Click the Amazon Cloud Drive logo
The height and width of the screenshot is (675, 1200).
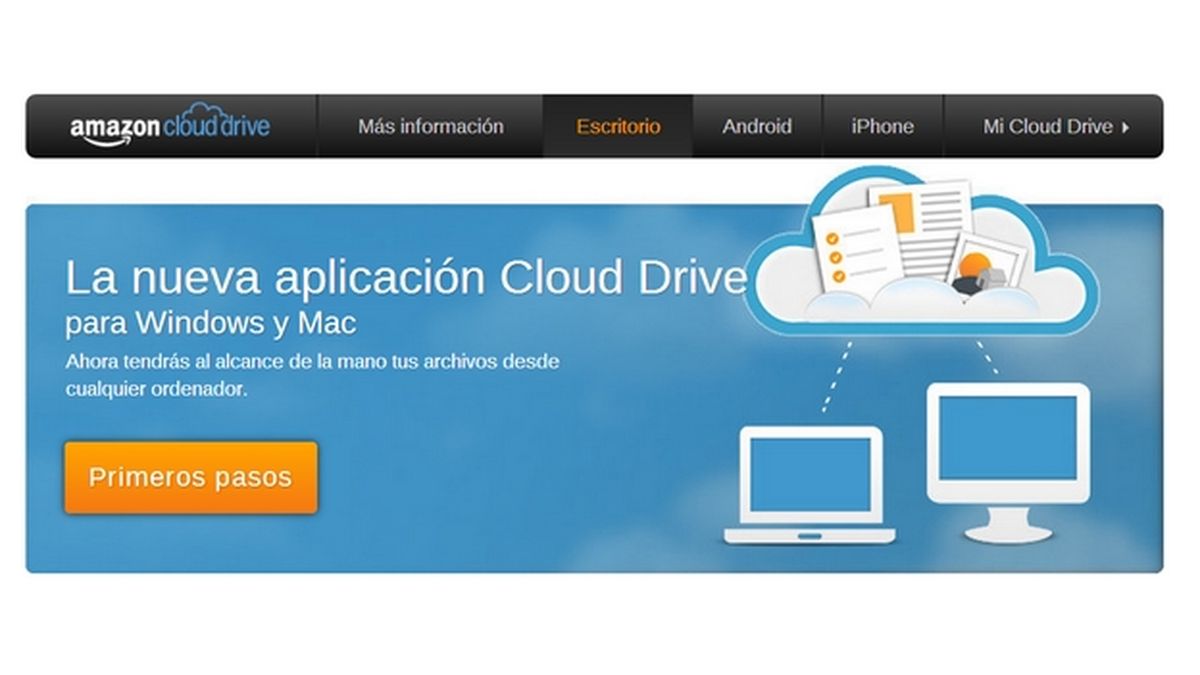tap(170, 125)
